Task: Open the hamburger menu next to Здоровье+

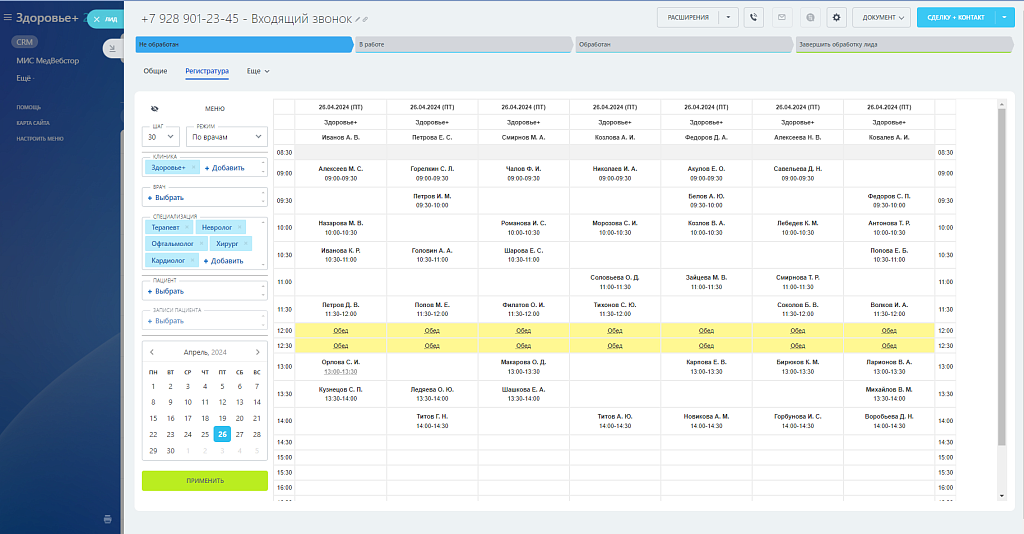Action: click(7, 17)
